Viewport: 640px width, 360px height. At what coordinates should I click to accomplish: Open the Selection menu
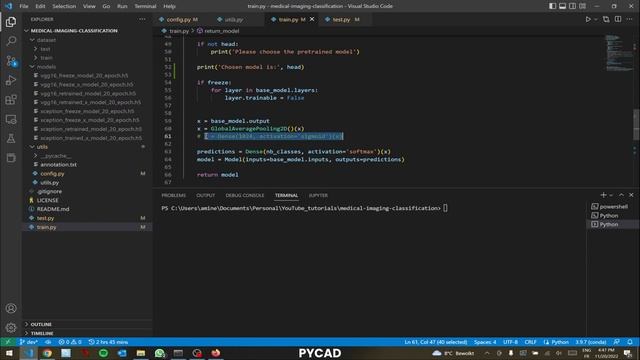[x=64, y=6]
